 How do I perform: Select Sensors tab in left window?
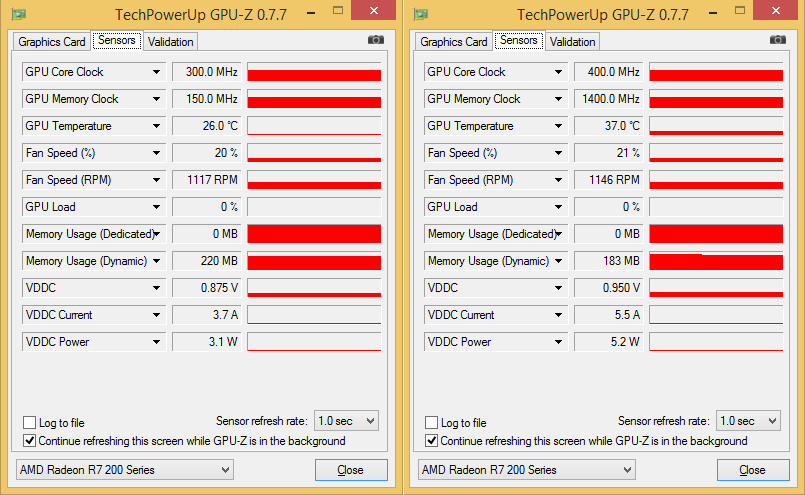[117, 40]
